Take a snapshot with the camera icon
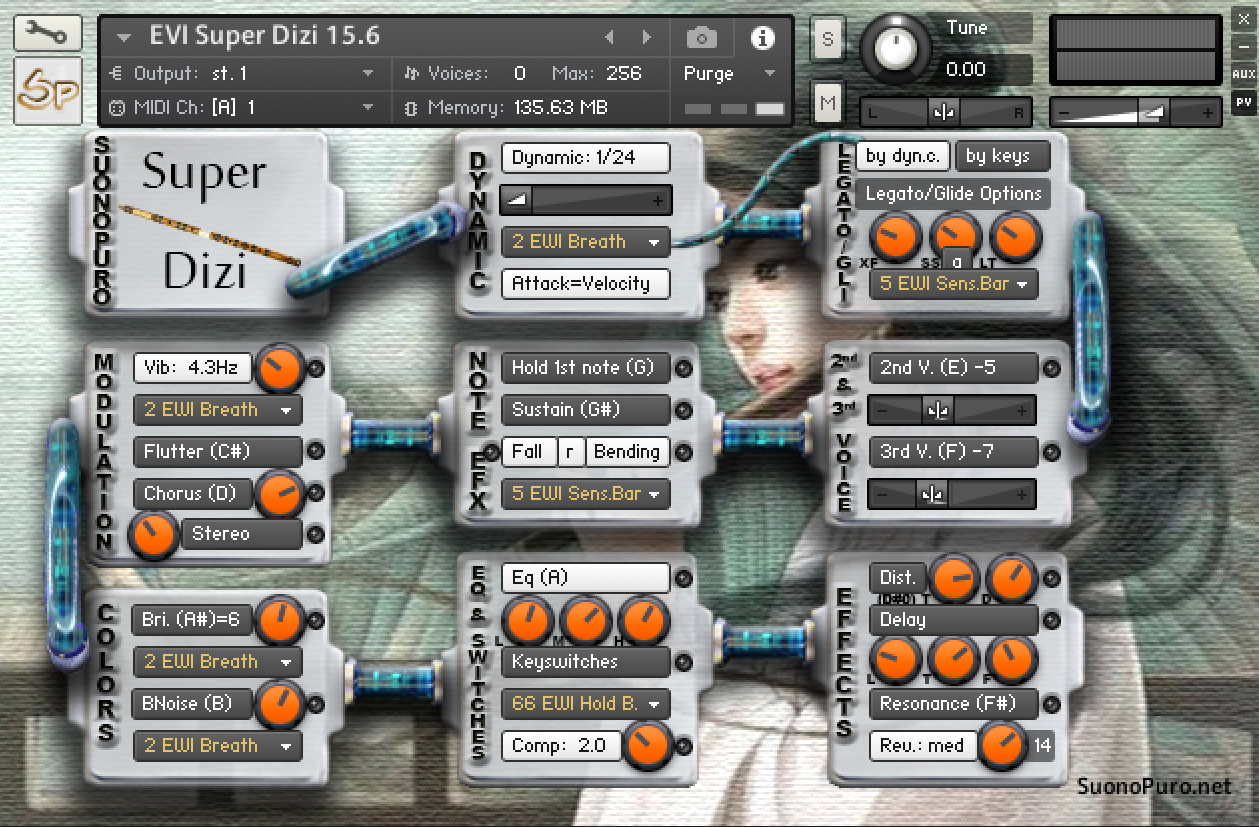The height and width of the screenshot is (827, 1259). (x=702, y=38)
